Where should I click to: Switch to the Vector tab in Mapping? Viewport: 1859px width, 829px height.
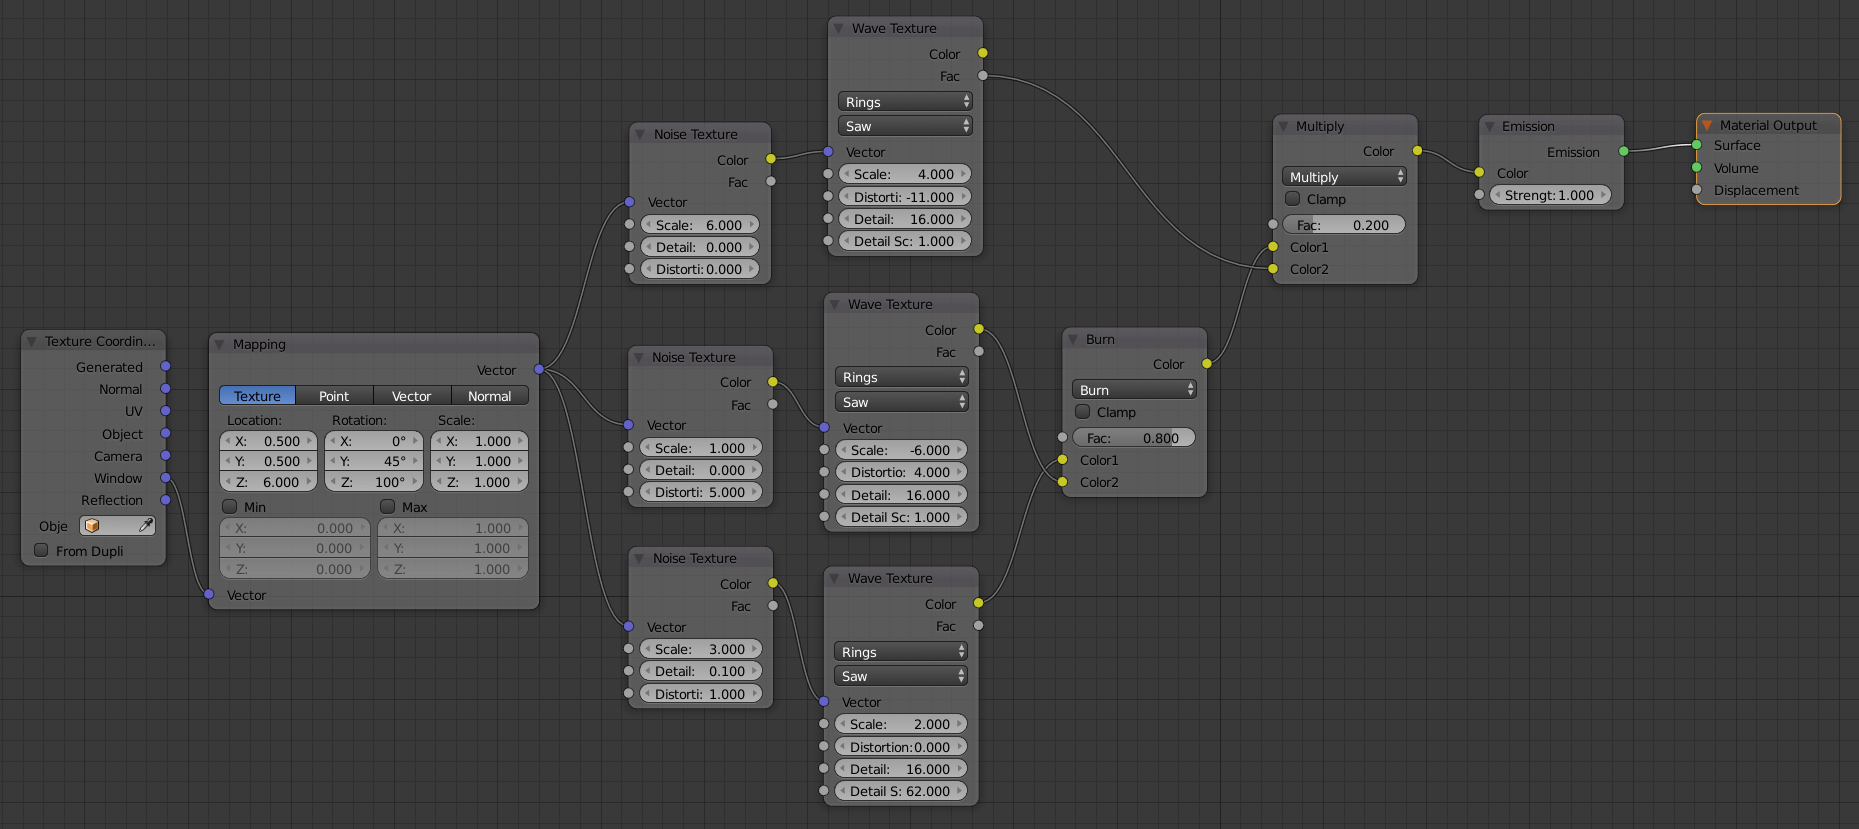412,396
